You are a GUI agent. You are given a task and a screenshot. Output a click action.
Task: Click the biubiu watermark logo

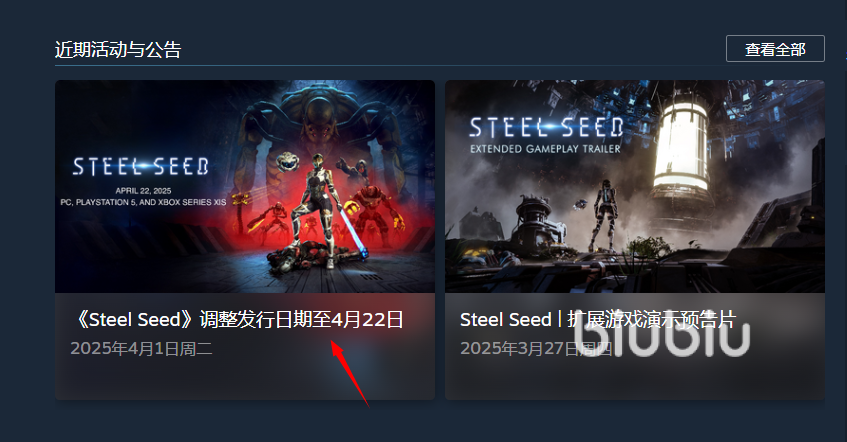[x=661, y=336]
